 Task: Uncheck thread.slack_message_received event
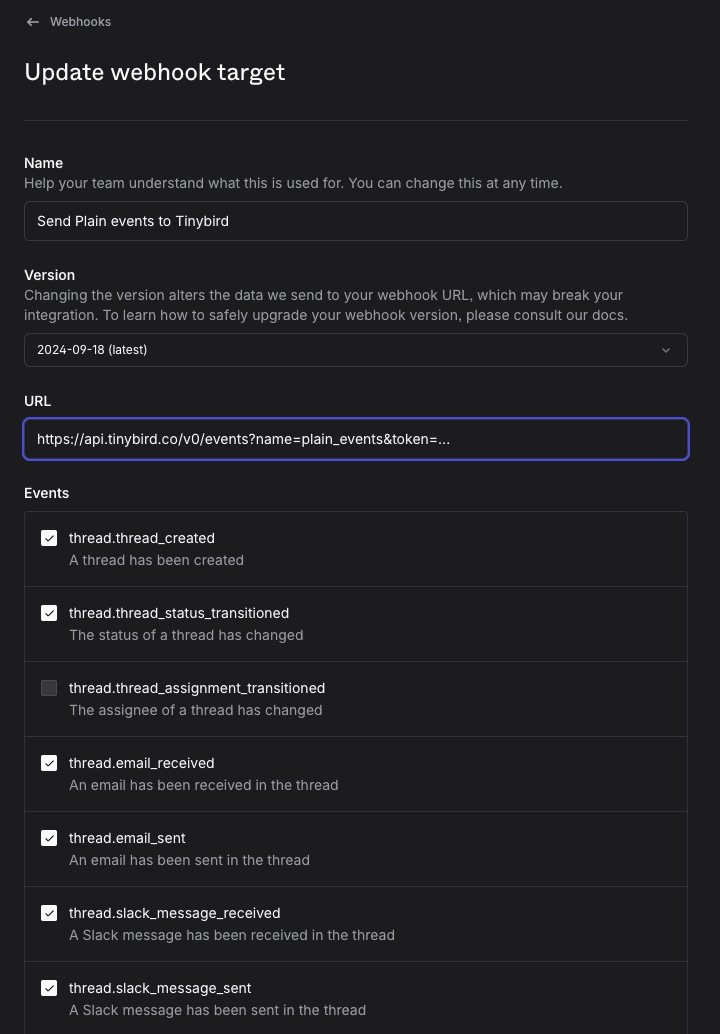coord(49,913)
